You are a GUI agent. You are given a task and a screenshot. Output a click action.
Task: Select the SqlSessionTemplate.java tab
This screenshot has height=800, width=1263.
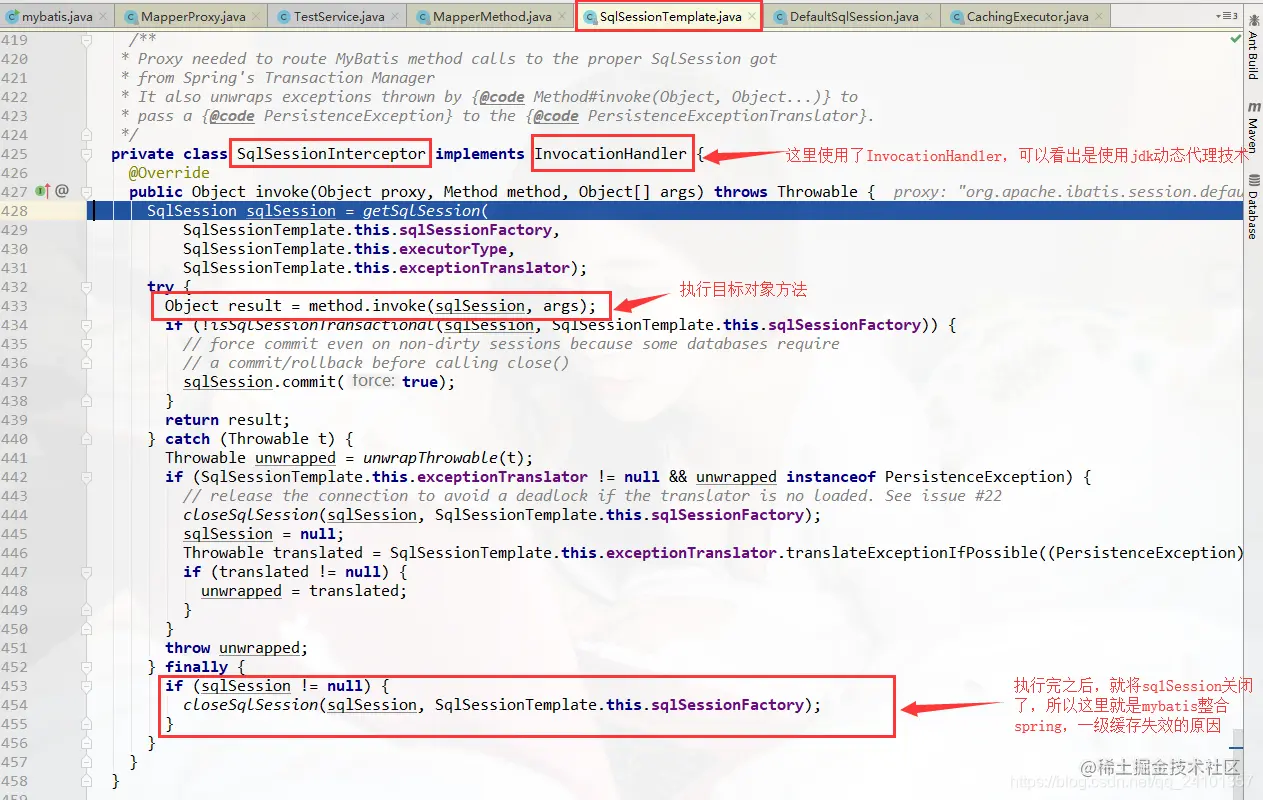click(x=671, y=17)
